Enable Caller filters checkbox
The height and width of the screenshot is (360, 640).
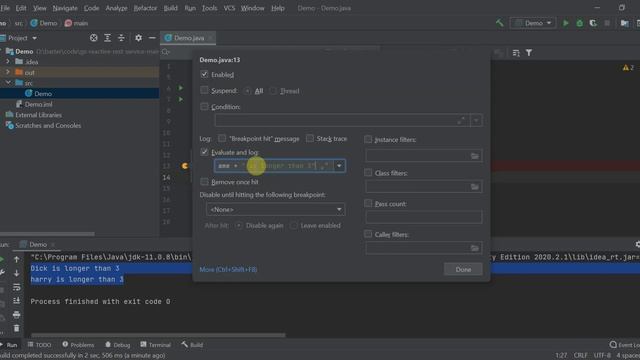click(x=368, y=234)
